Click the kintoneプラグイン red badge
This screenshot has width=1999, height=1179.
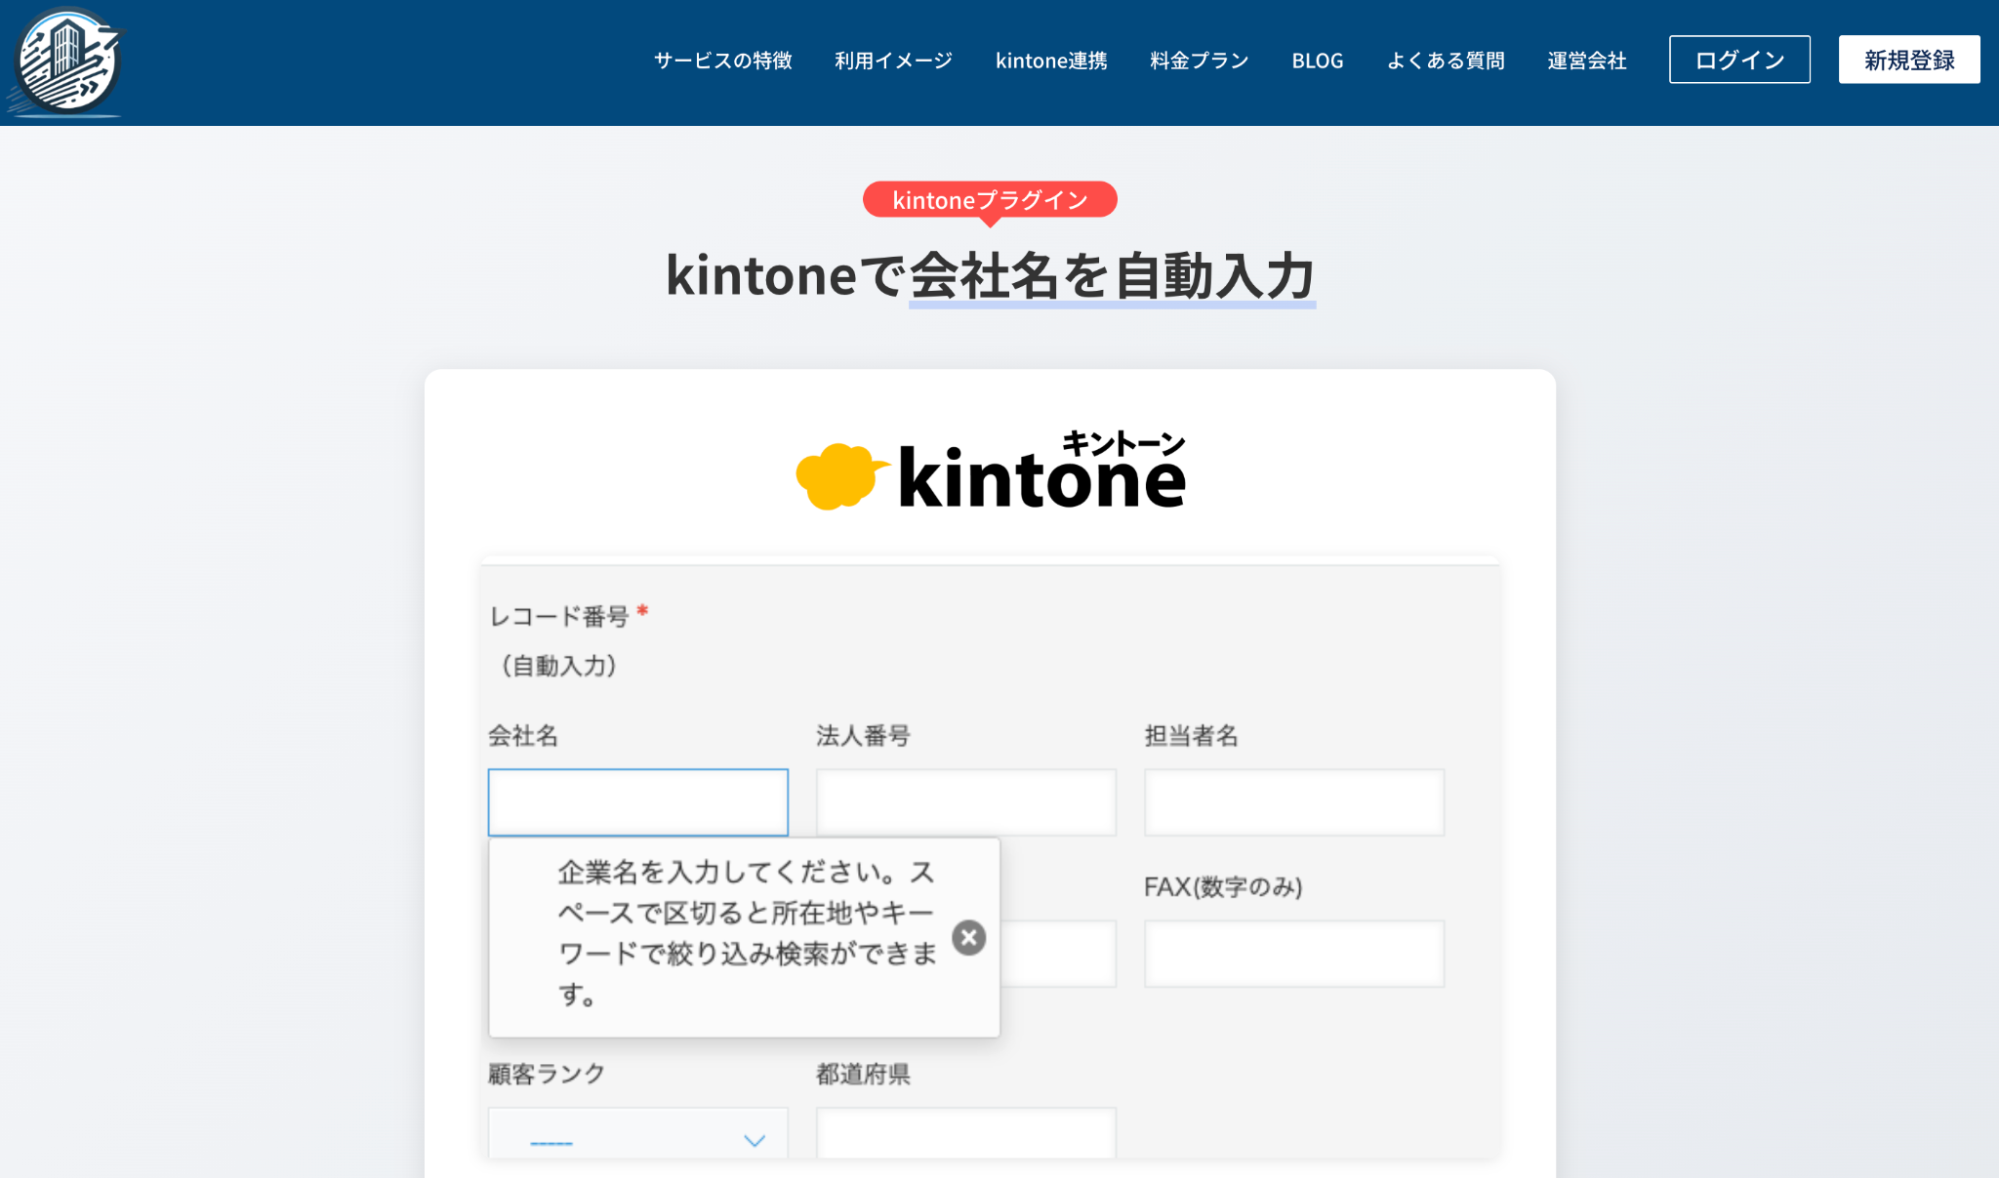coord(989,200)
